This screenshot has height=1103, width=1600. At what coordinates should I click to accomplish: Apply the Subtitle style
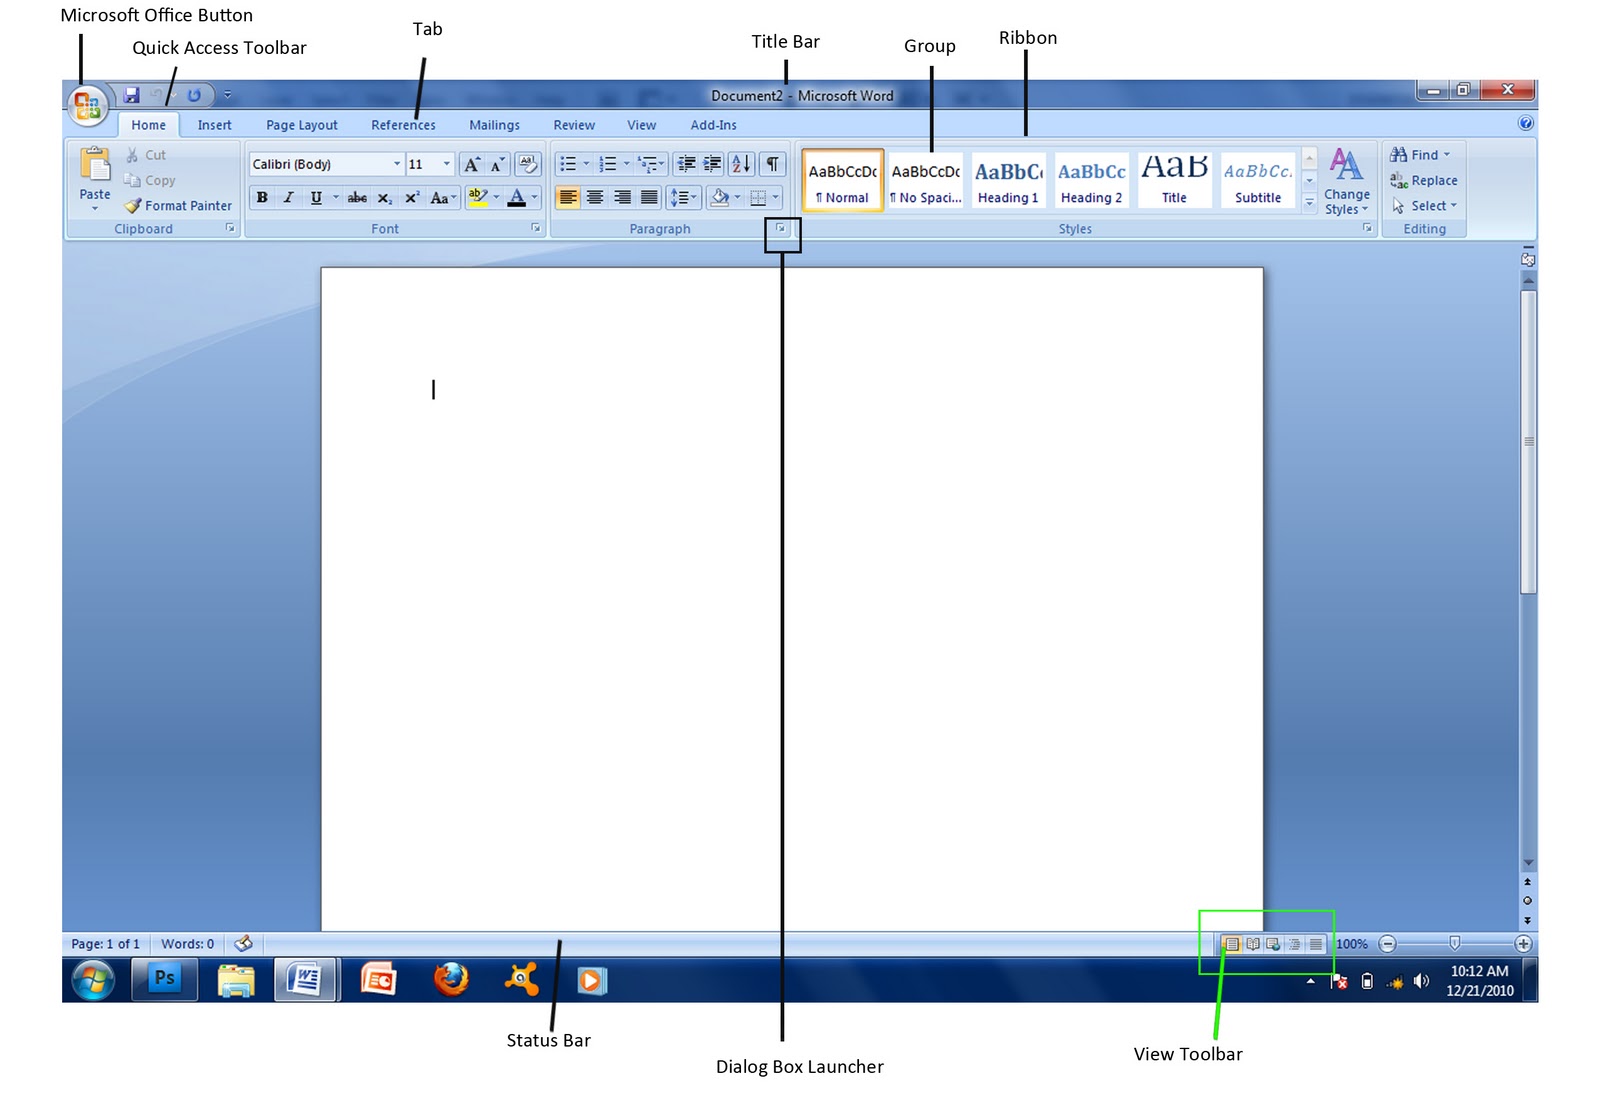point(1258,181)
